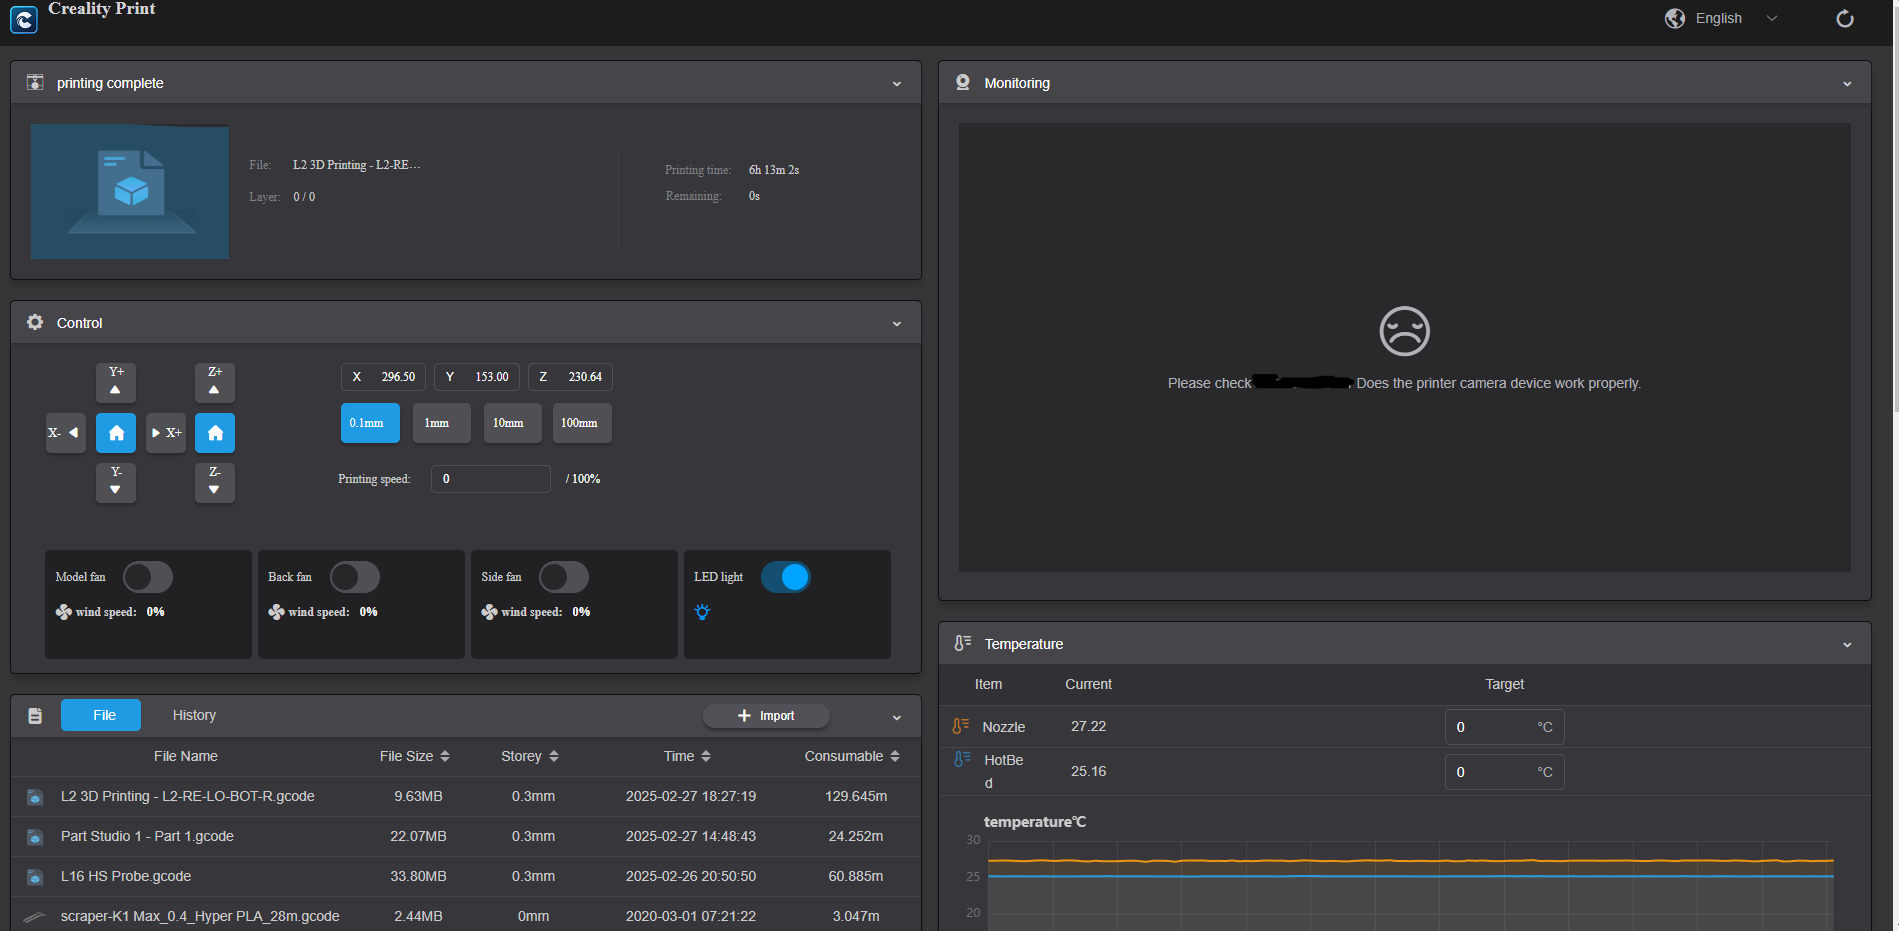1899x931 pixels.
Task: Select scraper-K1 Max Hyper PLA gcode file
Action: click(x=466, y=915)
